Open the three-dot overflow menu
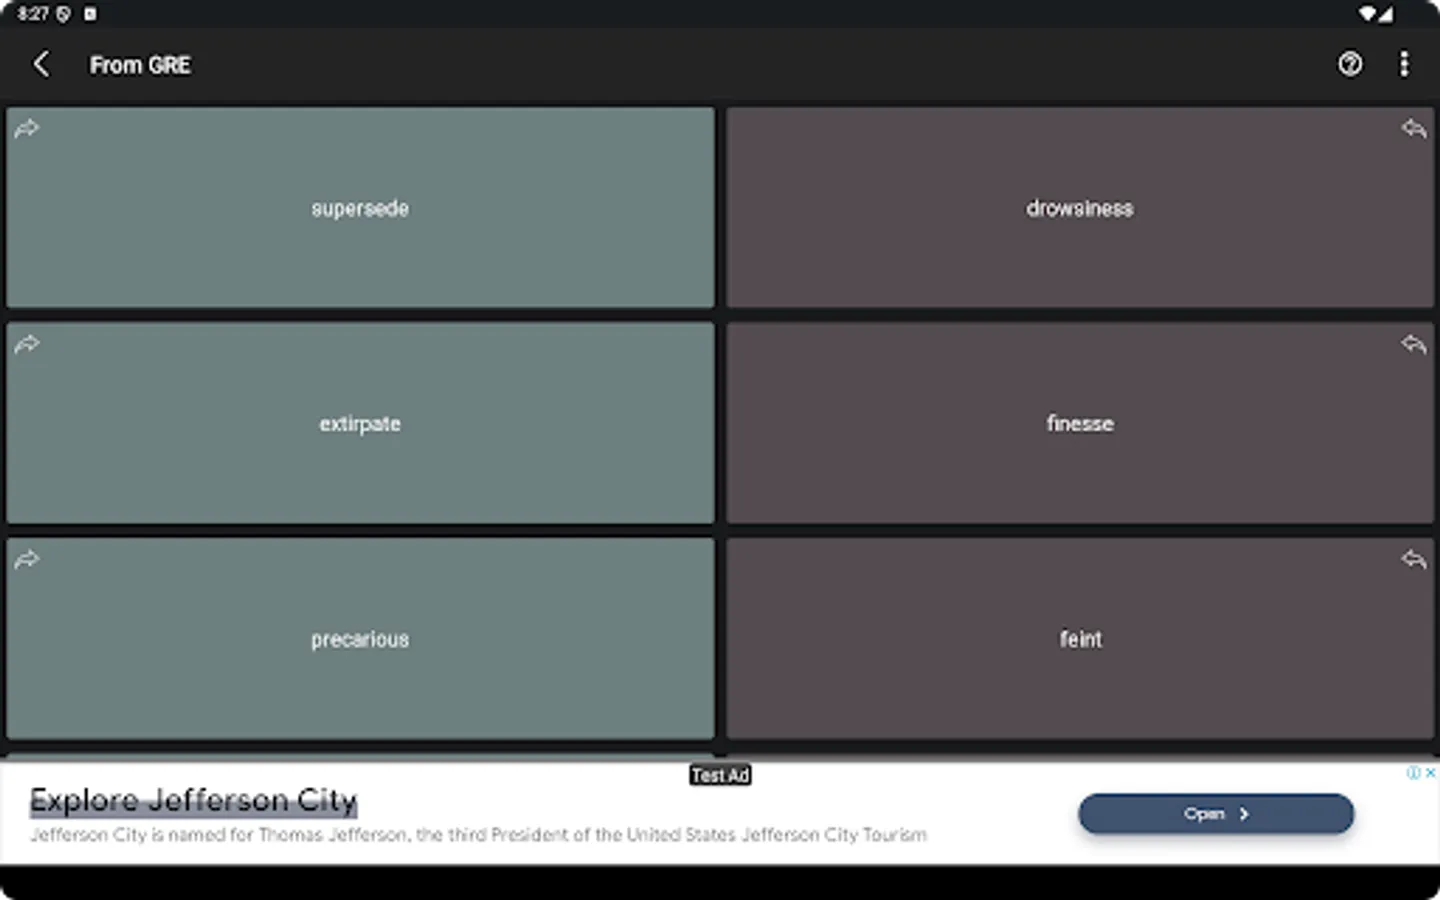 (x=1404, y=64)
